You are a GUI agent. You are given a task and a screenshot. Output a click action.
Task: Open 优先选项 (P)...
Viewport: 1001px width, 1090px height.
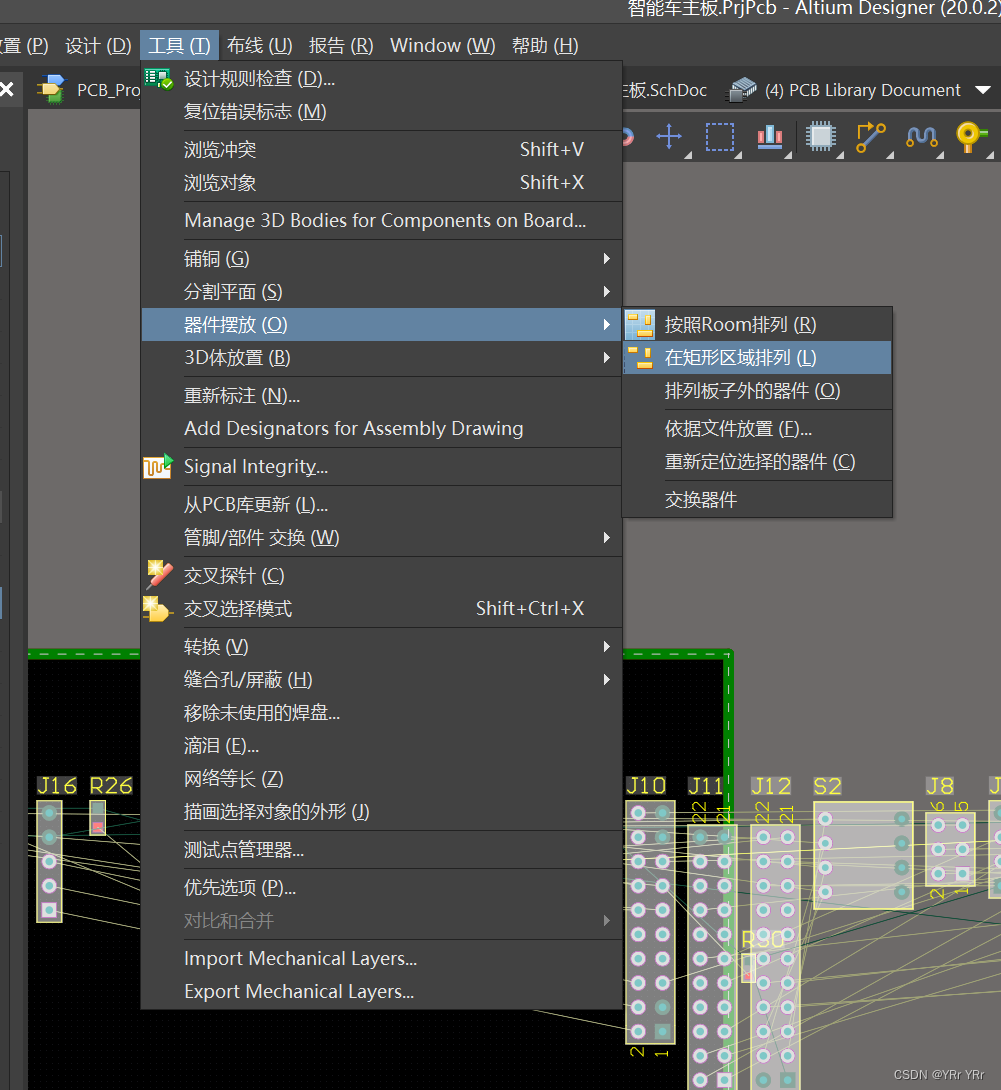pyautogui.click(x=381, y=888)
